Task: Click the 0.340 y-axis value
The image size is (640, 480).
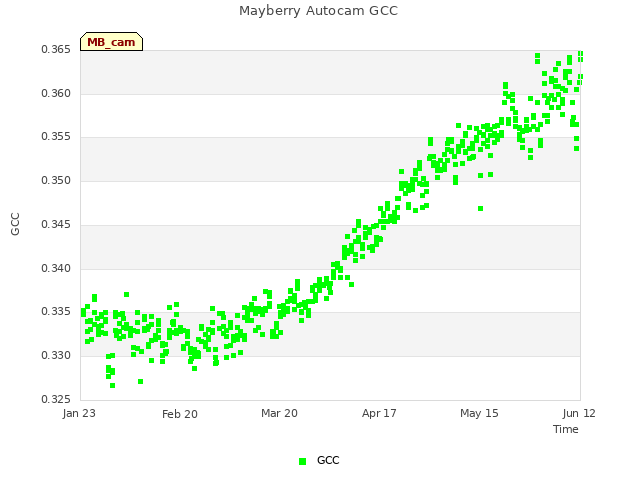Action: click(x=56, y=269)
